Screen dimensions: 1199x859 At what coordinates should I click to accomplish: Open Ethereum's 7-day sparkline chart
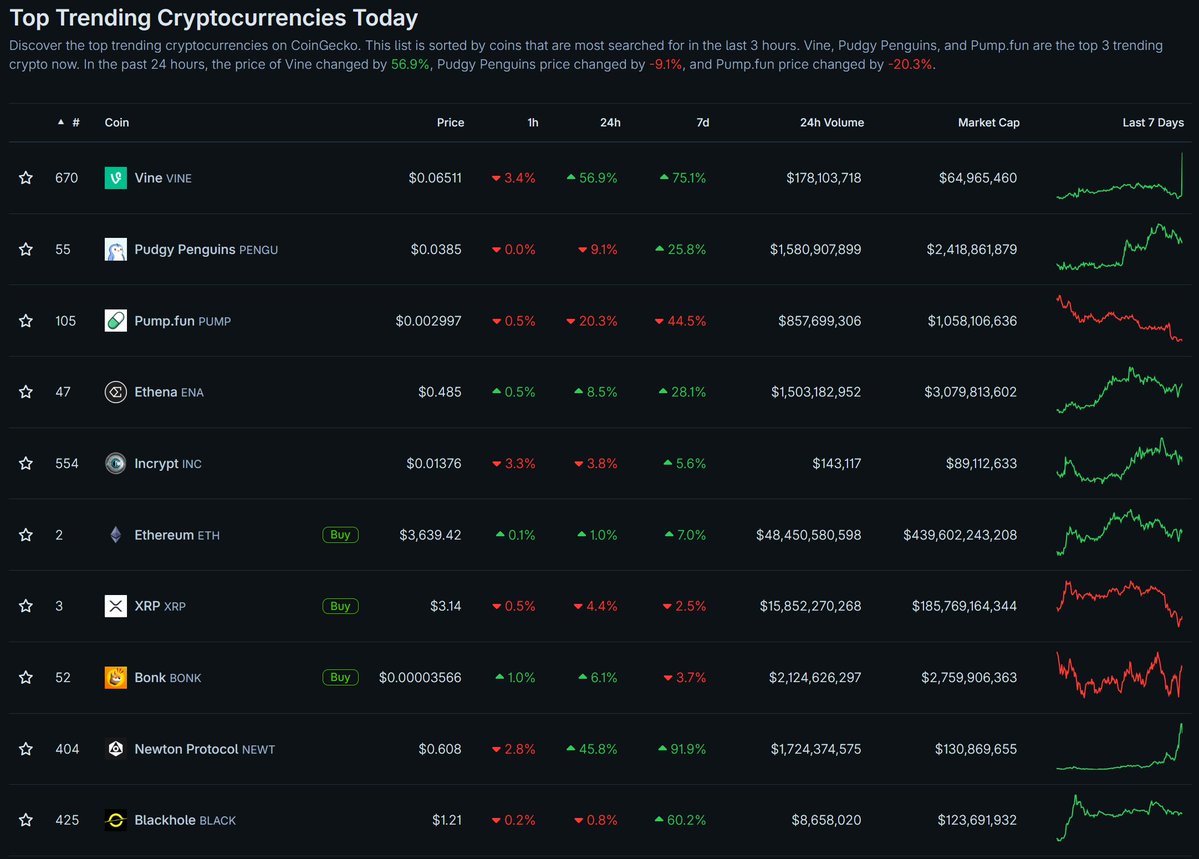(1119, 532)
